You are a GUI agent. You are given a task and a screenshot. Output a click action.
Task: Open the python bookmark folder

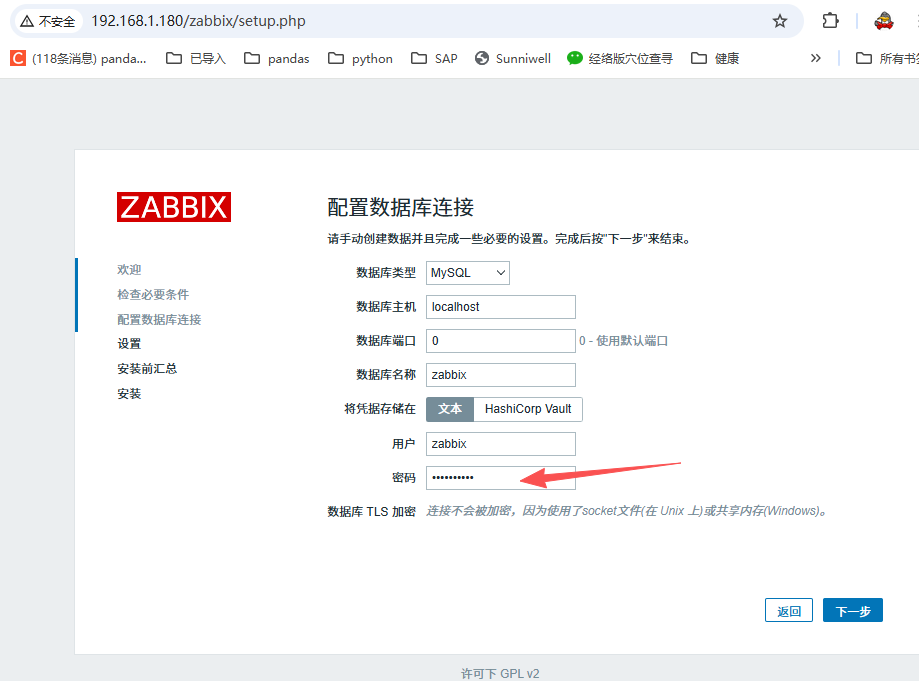(x=360, y=59)
